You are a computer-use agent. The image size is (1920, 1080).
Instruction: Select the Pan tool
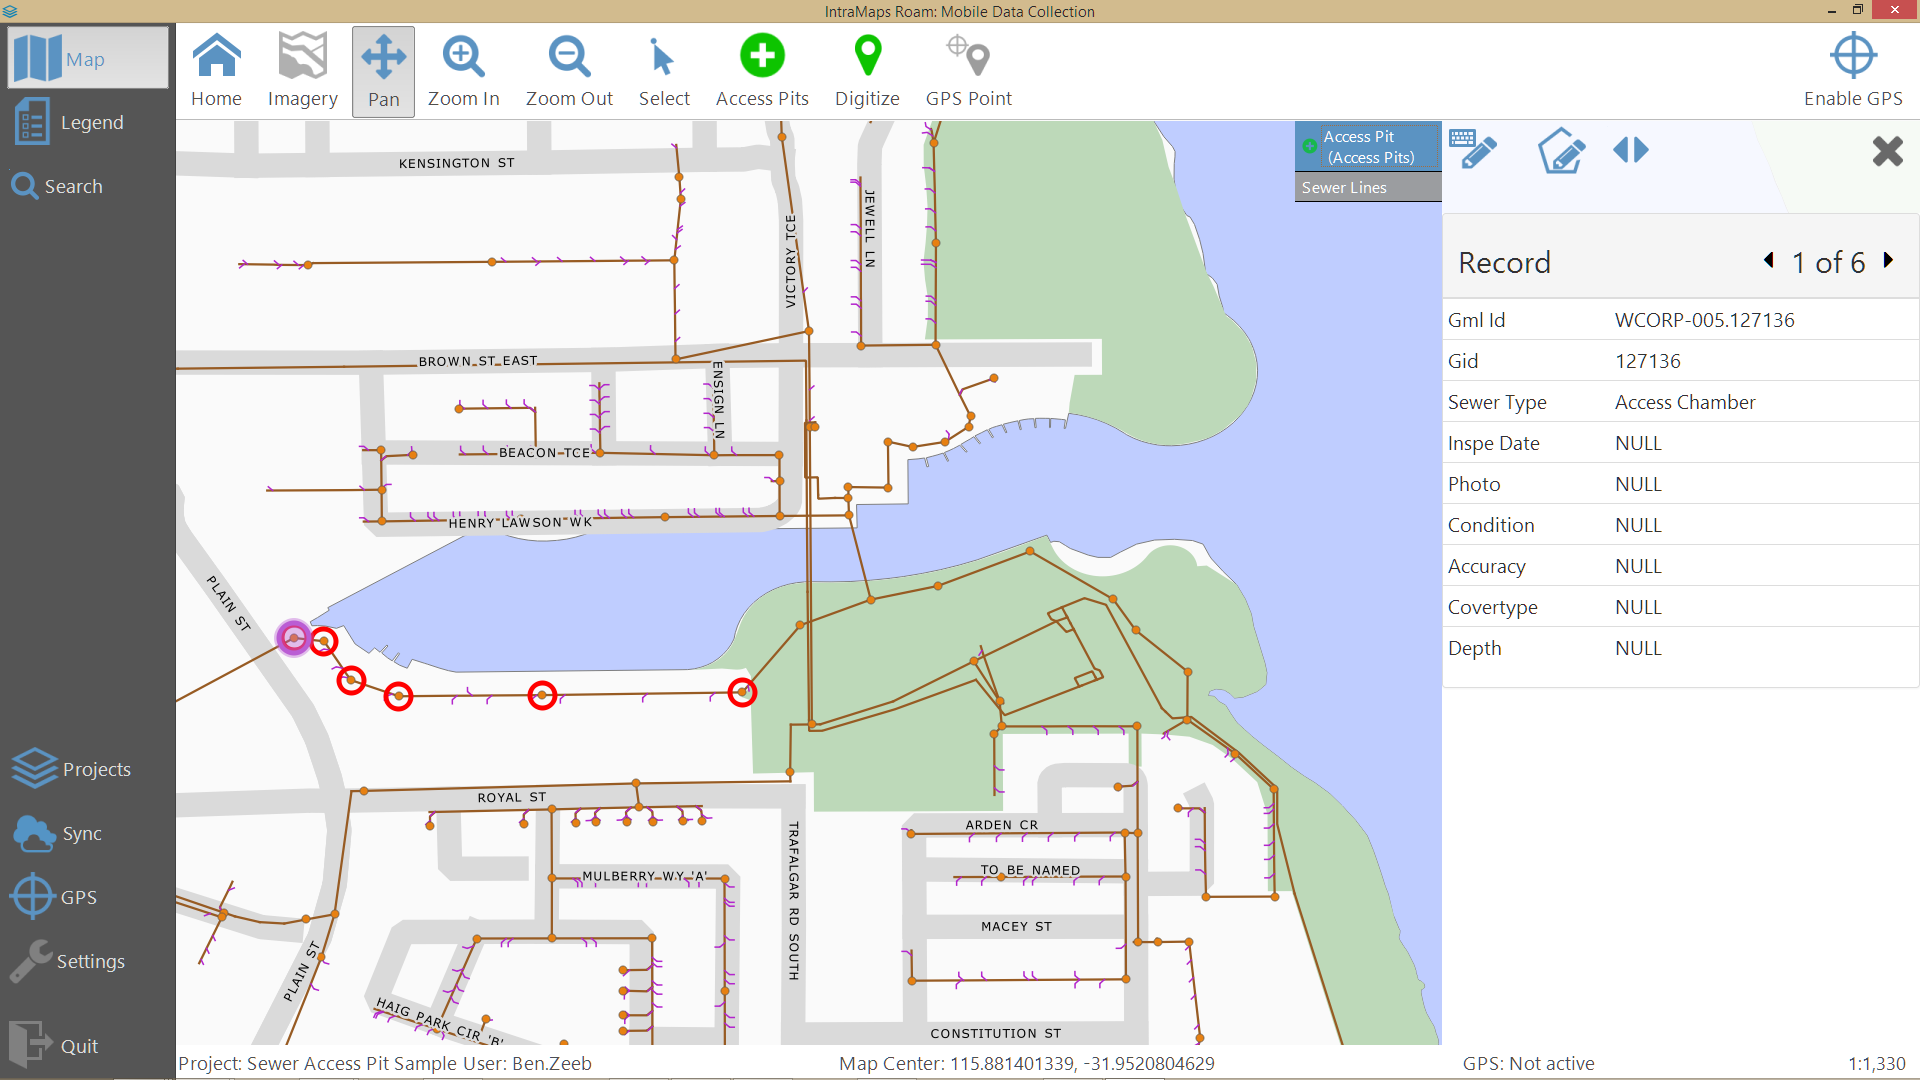click(382, 69)
